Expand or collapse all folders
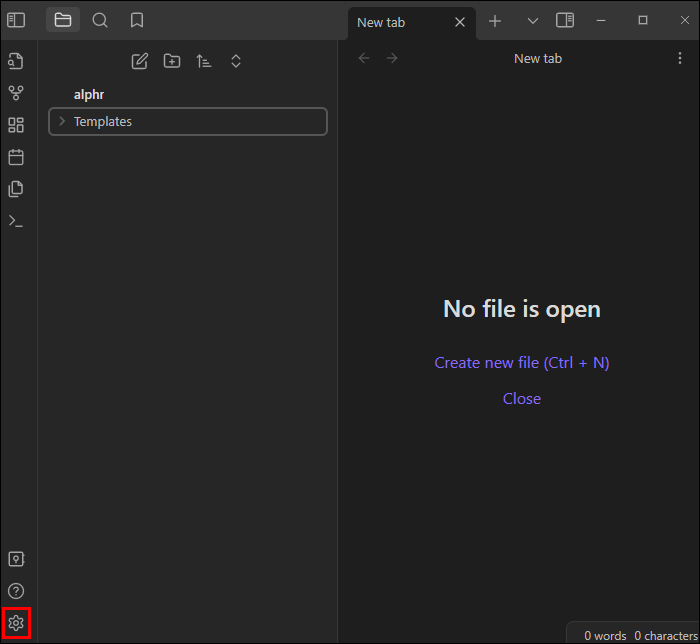 point(236,61)
